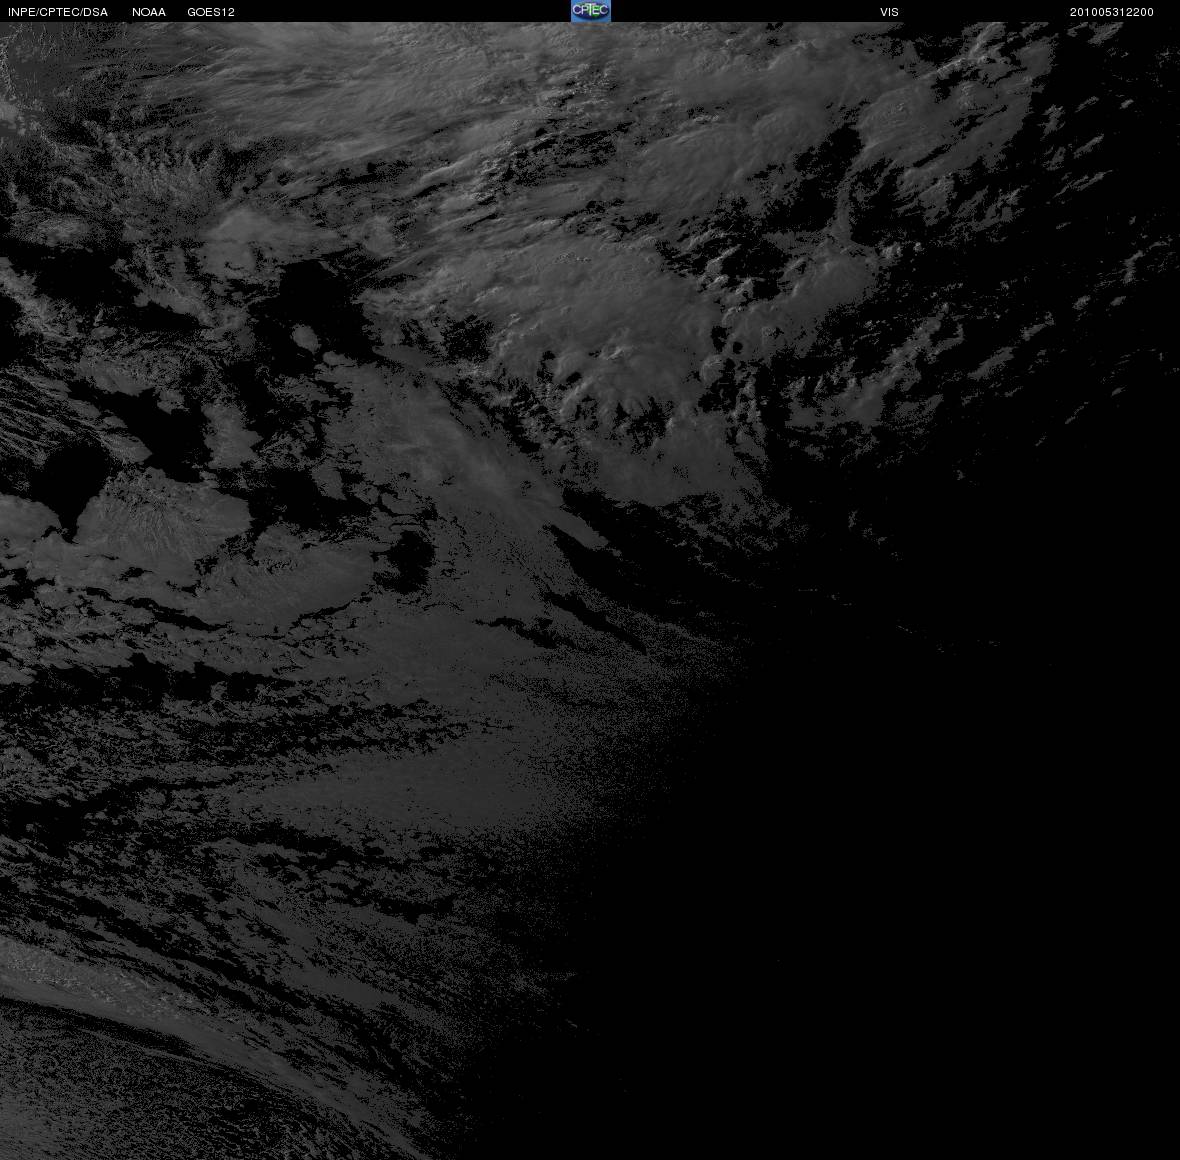Click the VIS channel label
Image resolution: width=1180 pixels, height=1160 pixels.
tap(890, 12)
